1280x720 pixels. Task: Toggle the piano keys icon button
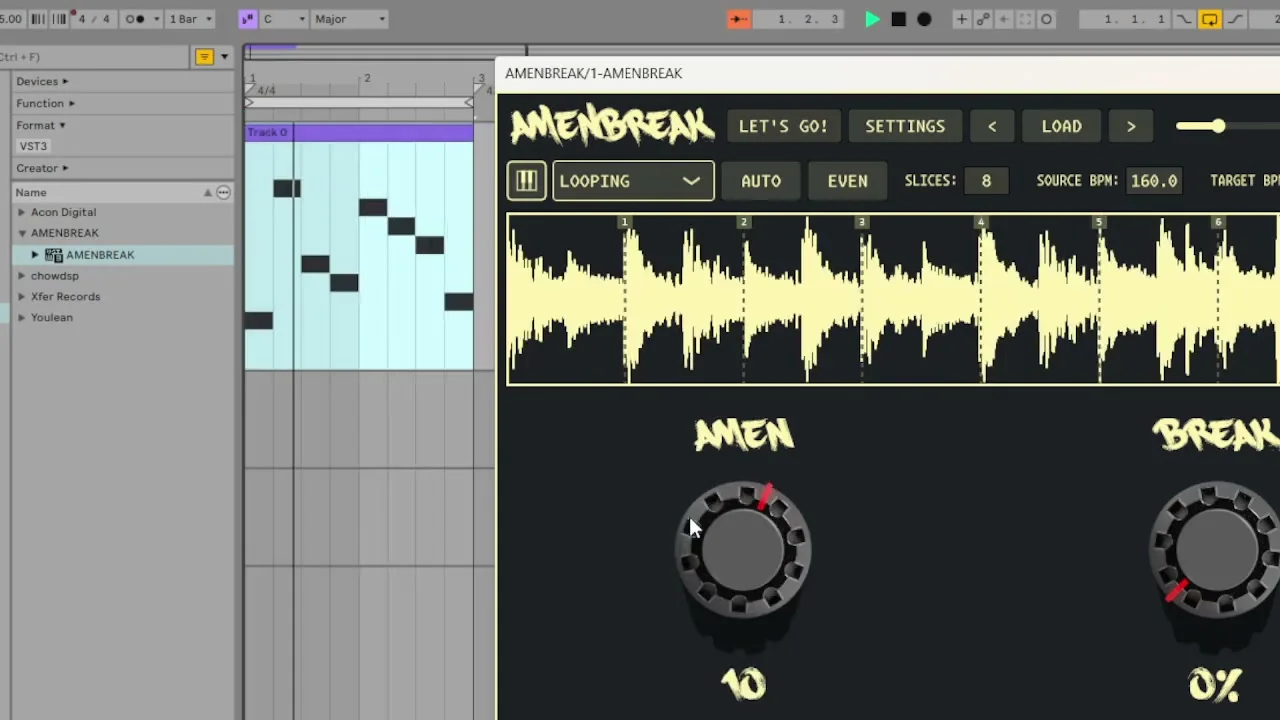(526, 181)
